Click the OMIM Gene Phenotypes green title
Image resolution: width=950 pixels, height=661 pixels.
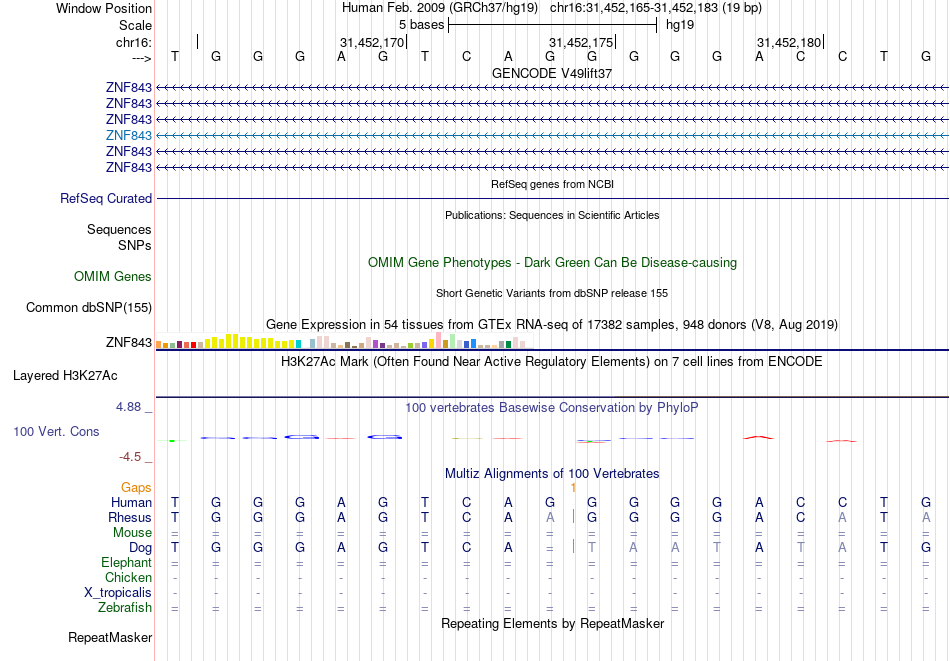tap(552, 262)
